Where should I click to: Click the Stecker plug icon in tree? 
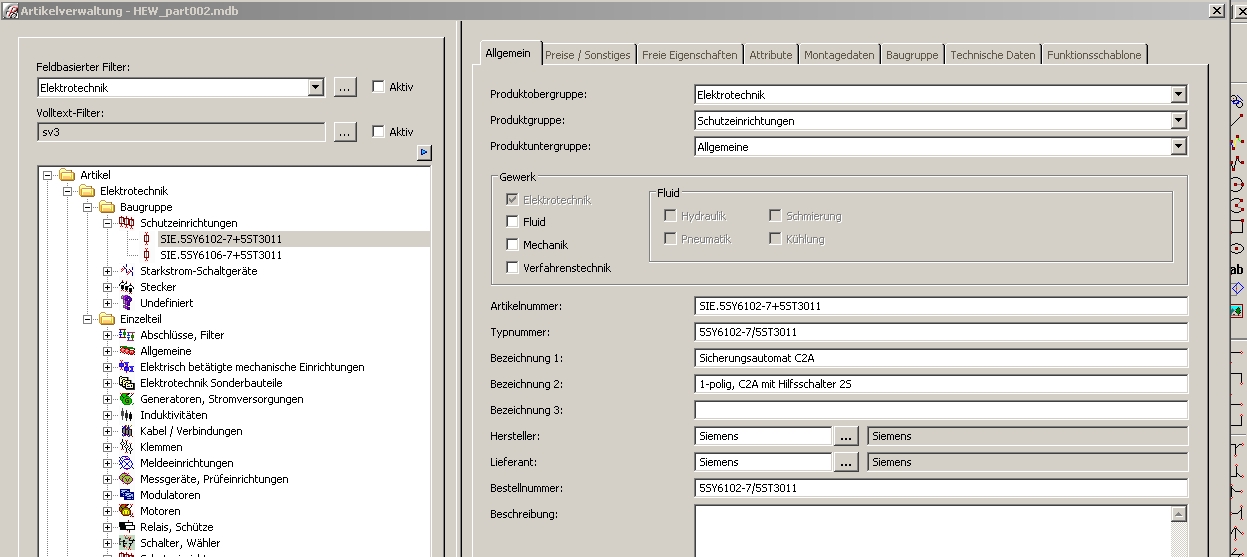point(127,287)
